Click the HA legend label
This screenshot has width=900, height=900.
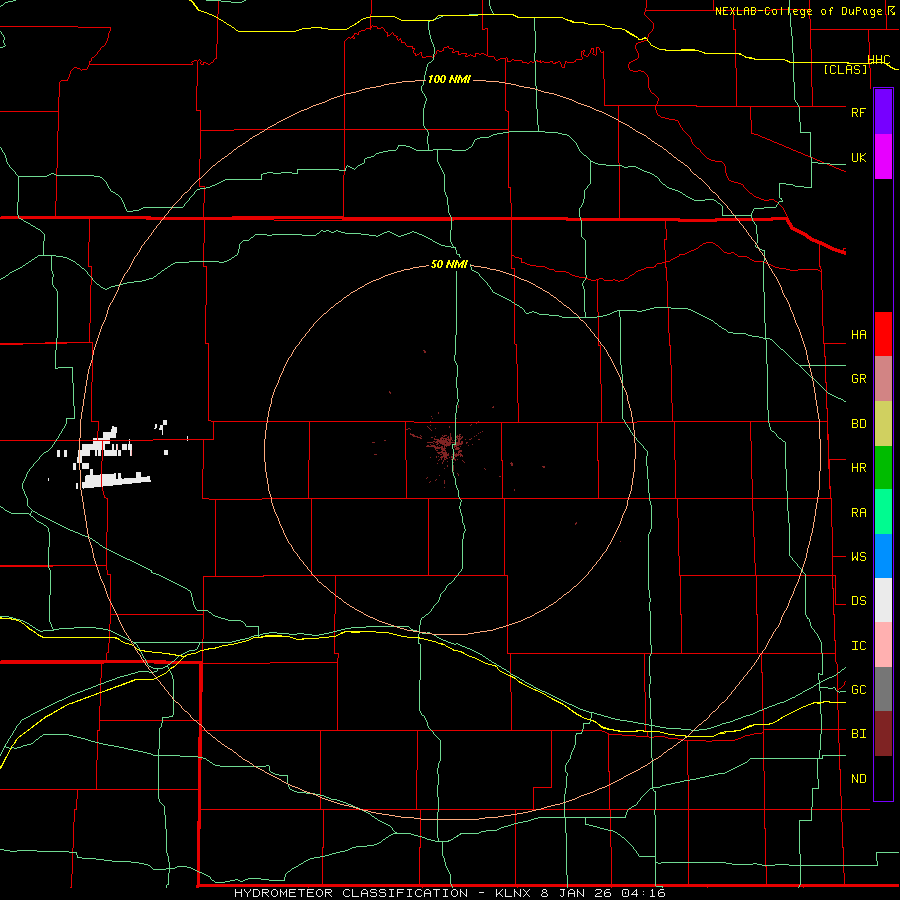[x=858, y=335]
